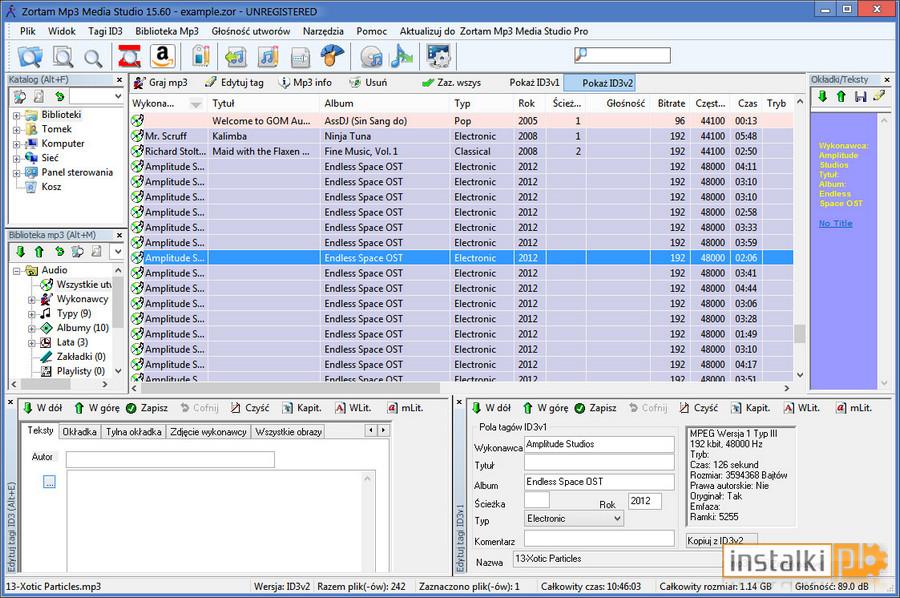Image resolution: width=900 pixels, height=598 pixels.
Task: Expand the Albumy (10) node
Action: pyautogui.click(x=32, y=328)
